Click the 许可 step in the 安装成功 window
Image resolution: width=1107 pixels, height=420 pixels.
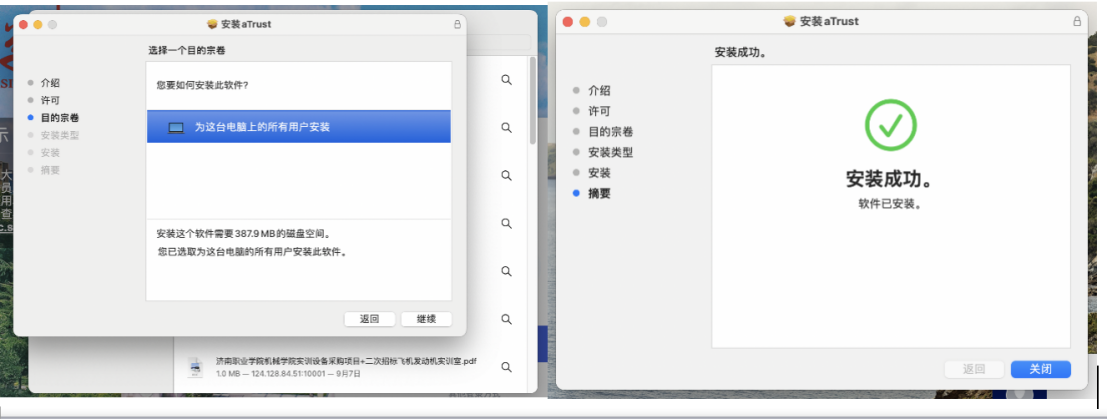coord(599,111)
